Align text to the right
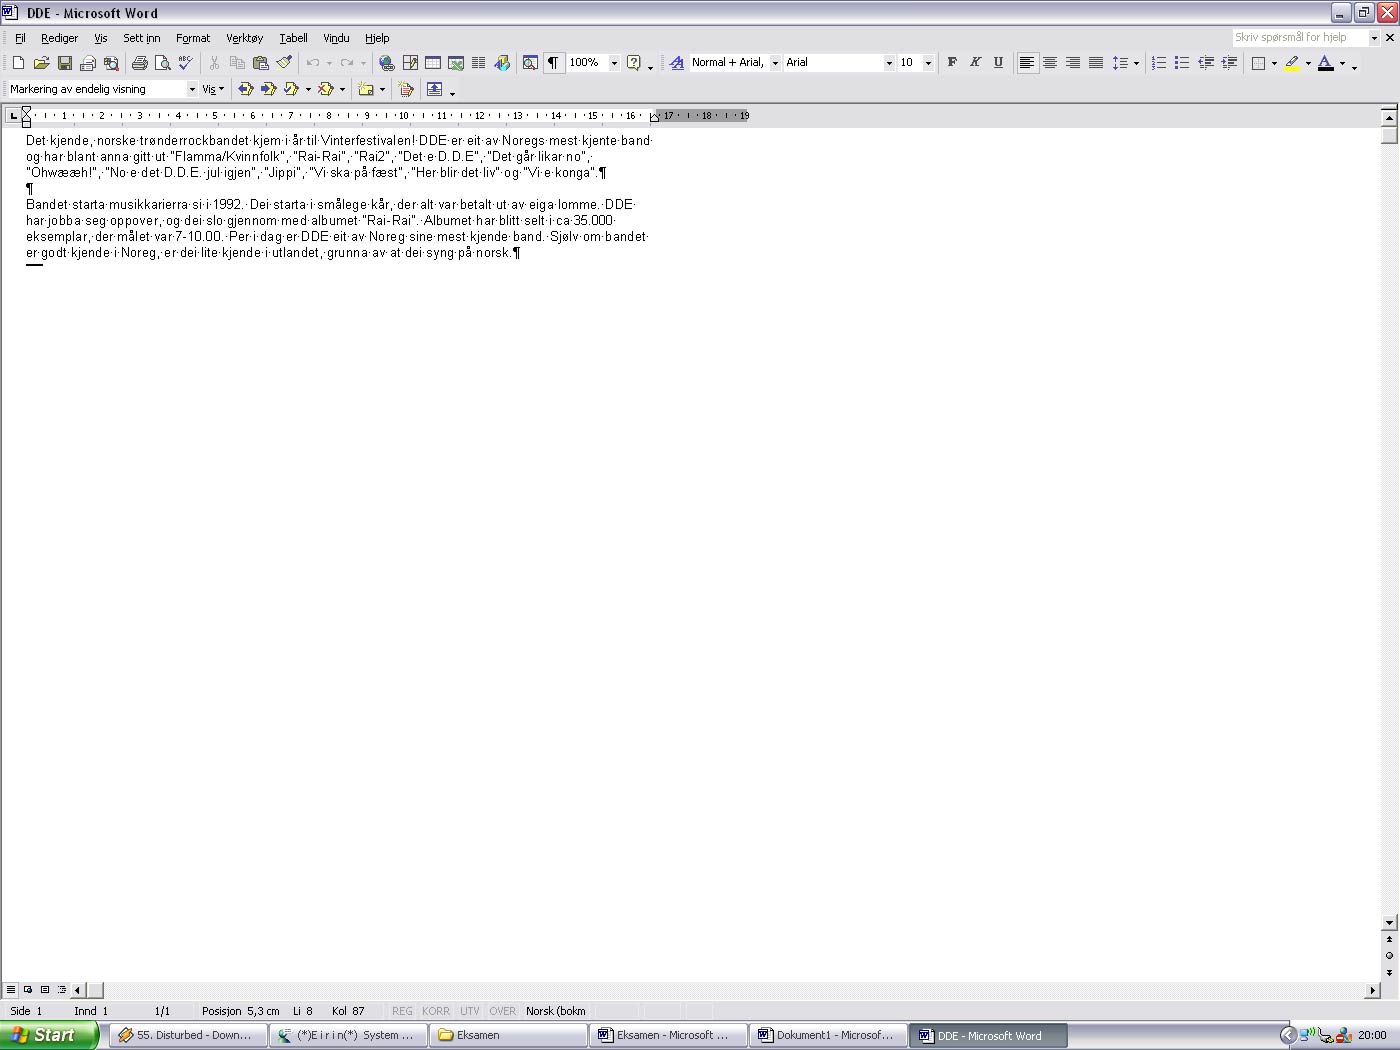This screenshot has width=1400, height=1050. point(1073,63)
